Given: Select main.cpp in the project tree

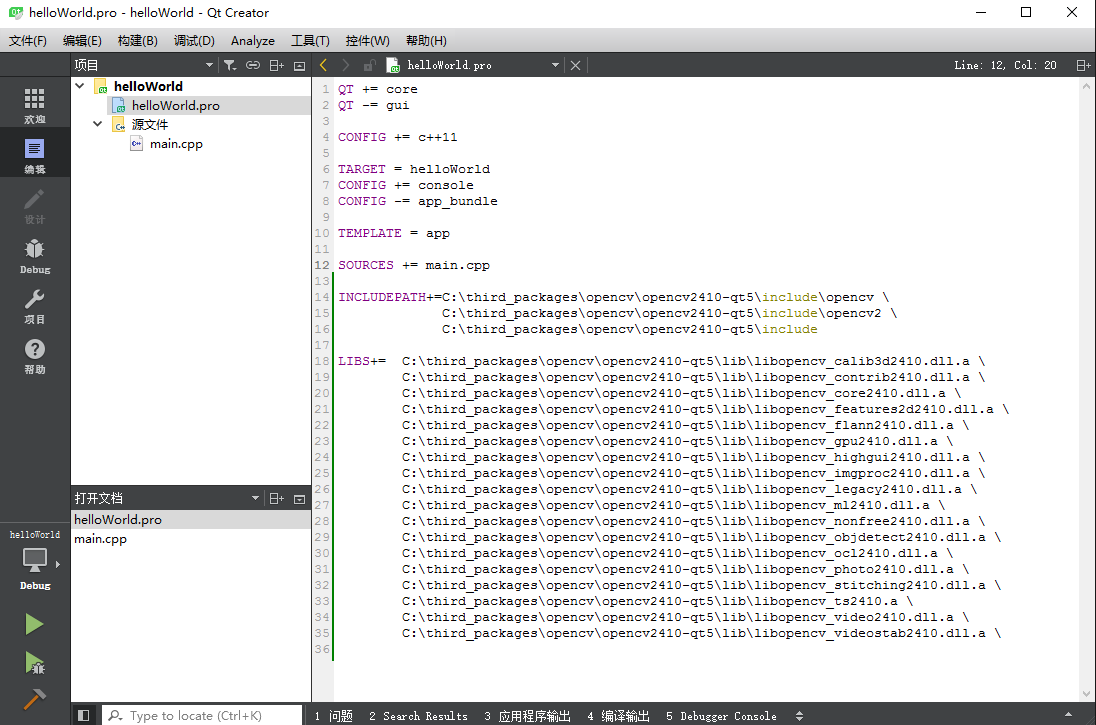Looking at the screenshot, I should pos(176,144).
